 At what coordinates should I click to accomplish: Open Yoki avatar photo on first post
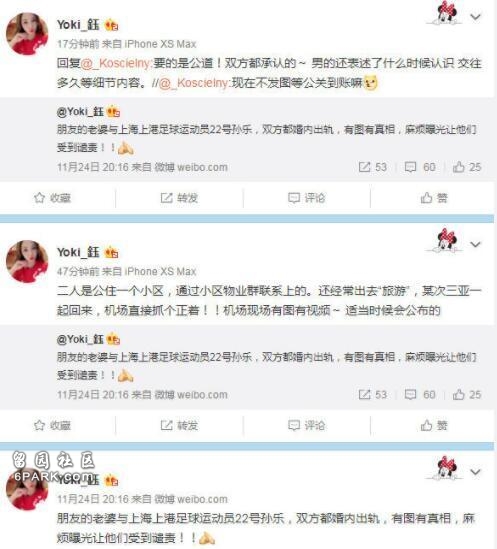[x=27, y=34]
